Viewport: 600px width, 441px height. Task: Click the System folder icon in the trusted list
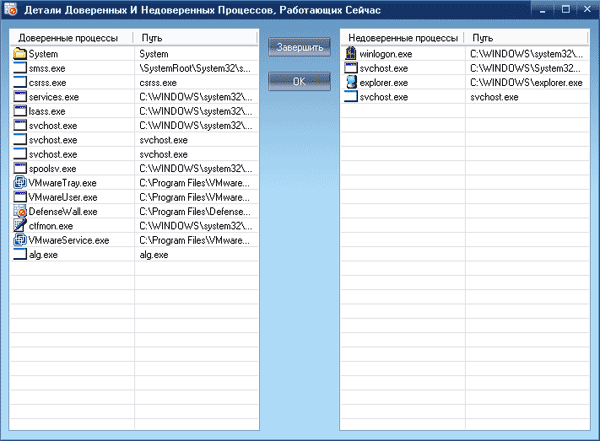20,54
